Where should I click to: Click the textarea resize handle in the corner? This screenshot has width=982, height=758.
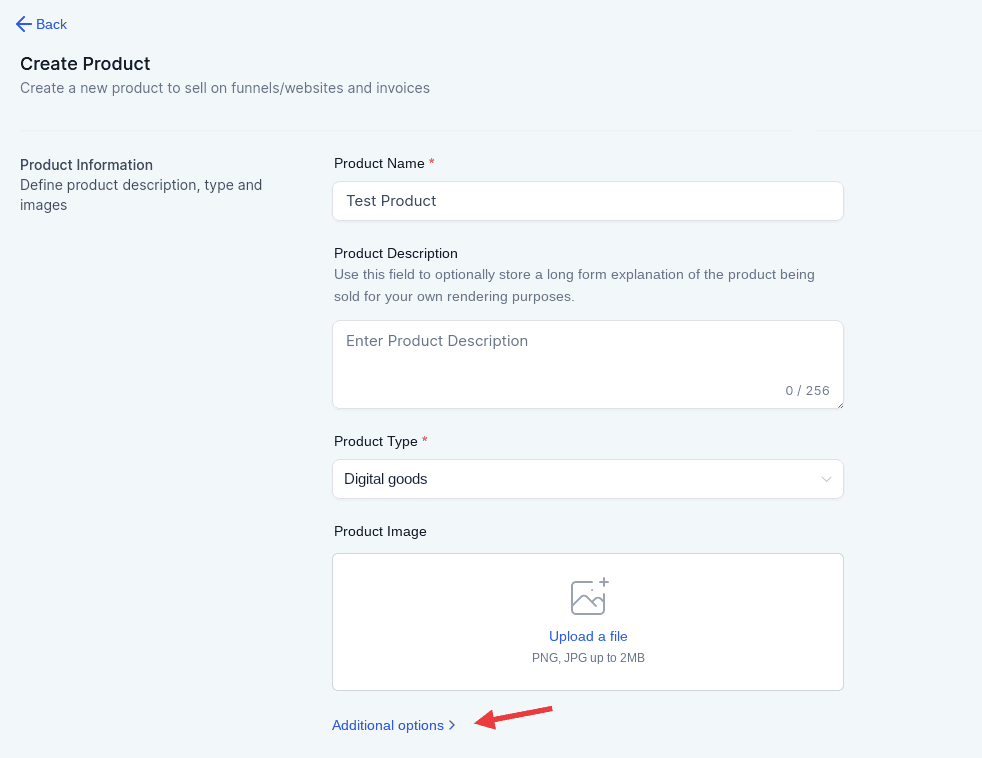(840, 405)
